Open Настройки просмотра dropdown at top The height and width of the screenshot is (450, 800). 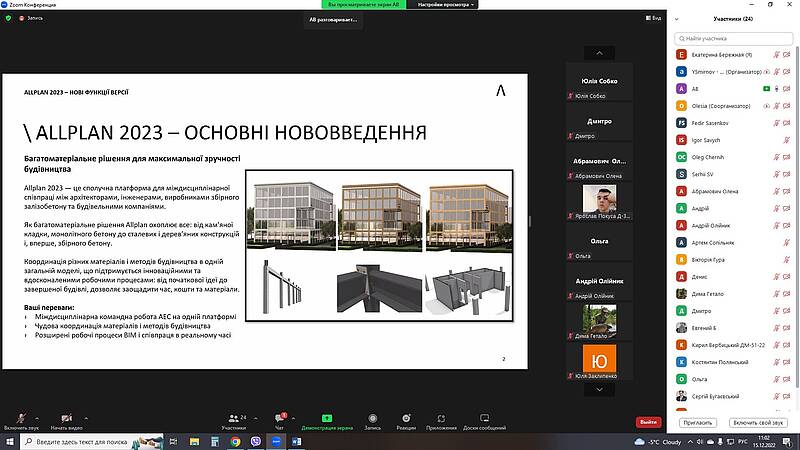click(x=445, y=5)
